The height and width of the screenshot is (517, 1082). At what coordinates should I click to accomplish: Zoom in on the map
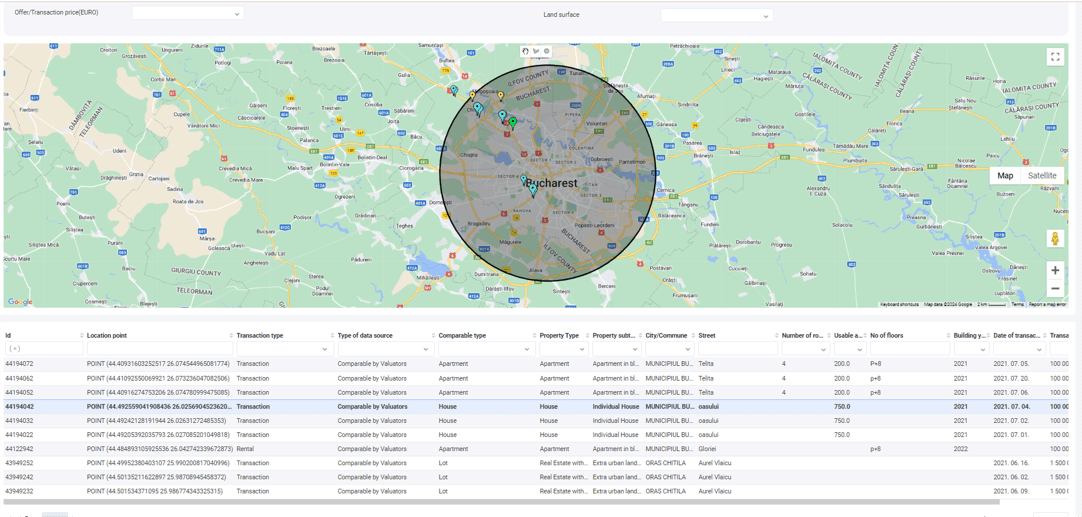[x=1054, y=271]
